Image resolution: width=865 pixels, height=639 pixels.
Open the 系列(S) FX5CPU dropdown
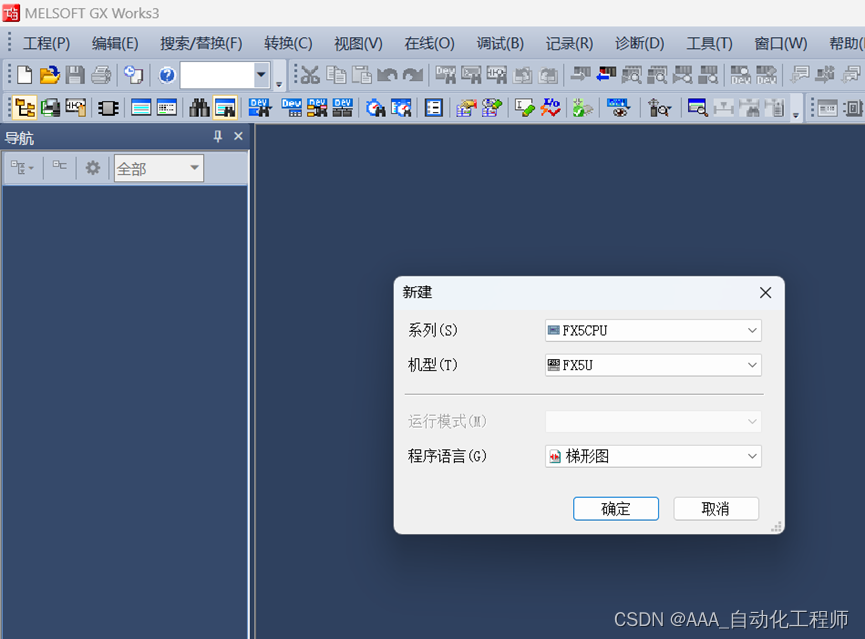pyautogui.click(x=653, y=331)
